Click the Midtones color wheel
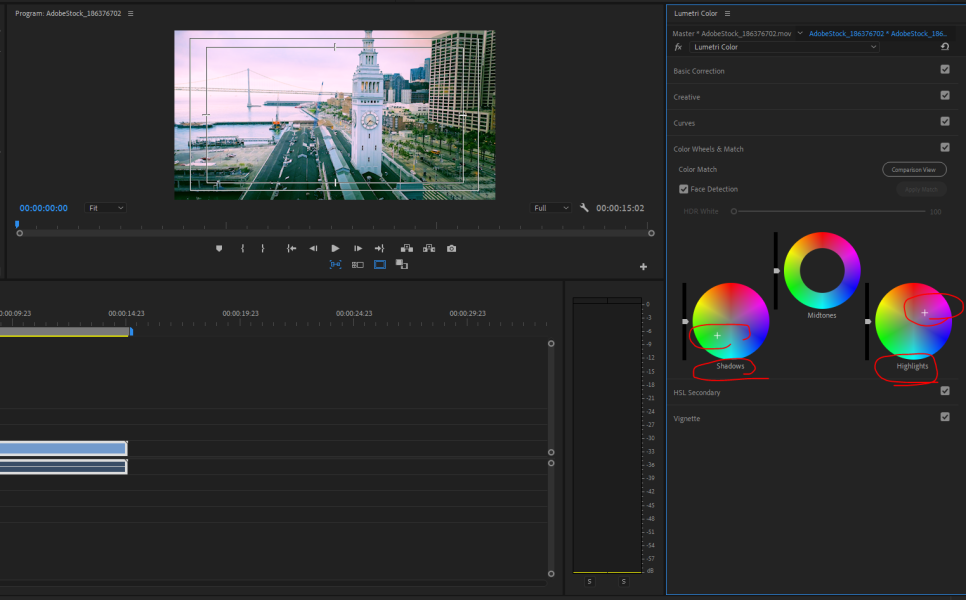The height and width of the screenshot is (600, 966). [x=822, y=270]
